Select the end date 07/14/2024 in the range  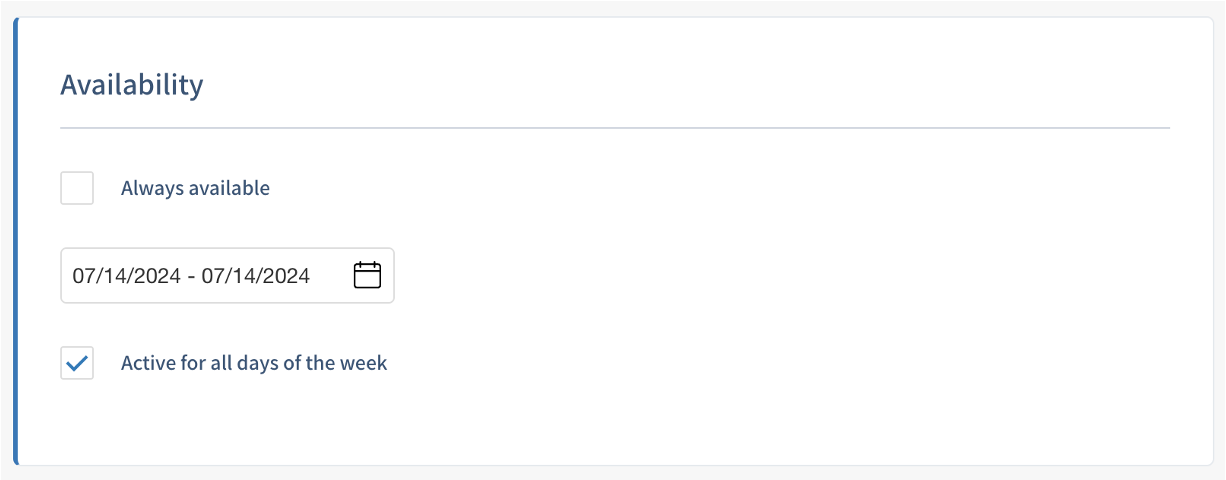tap(256, 275)
